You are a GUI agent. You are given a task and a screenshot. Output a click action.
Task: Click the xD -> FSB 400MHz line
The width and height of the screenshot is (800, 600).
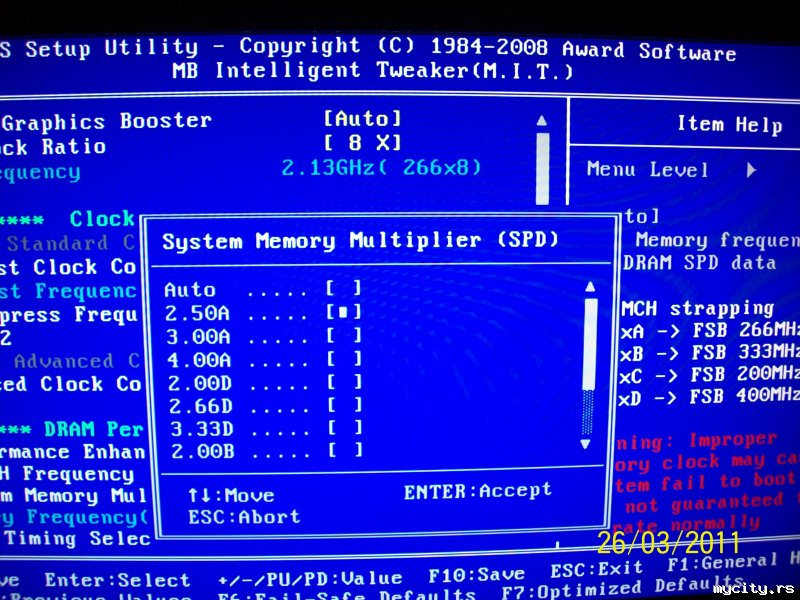click(709, 397)
